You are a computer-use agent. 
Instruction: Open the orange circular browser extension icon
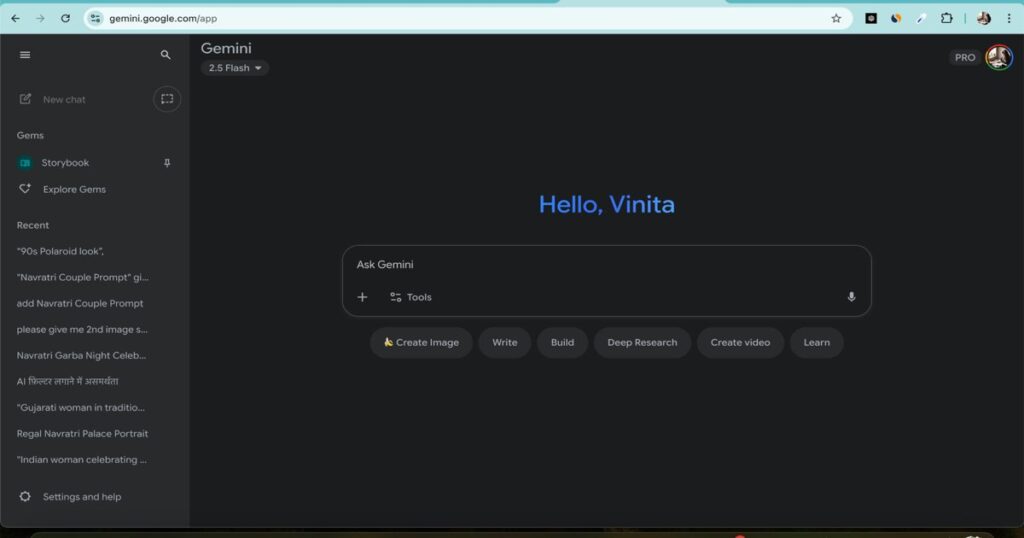(x=896, y=18)
